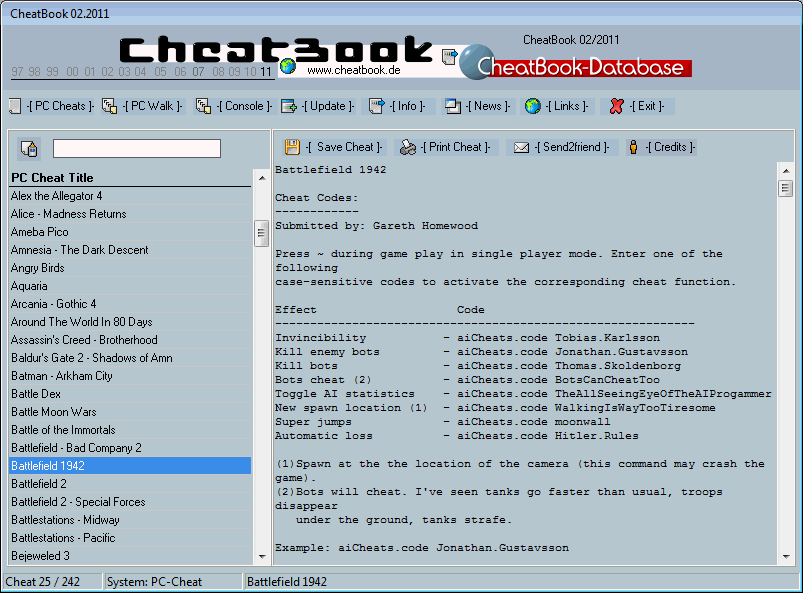Image resolution: width=803 pixels, height=593 pixels.
Task: Click the Info icon
Action: point(376,107)
